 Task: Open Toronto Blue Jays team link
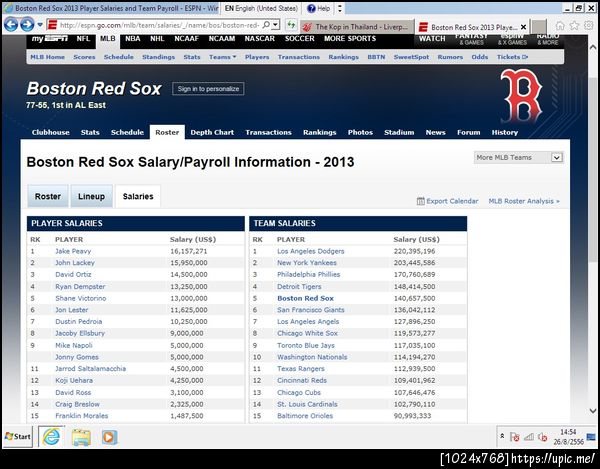(306, 345)
